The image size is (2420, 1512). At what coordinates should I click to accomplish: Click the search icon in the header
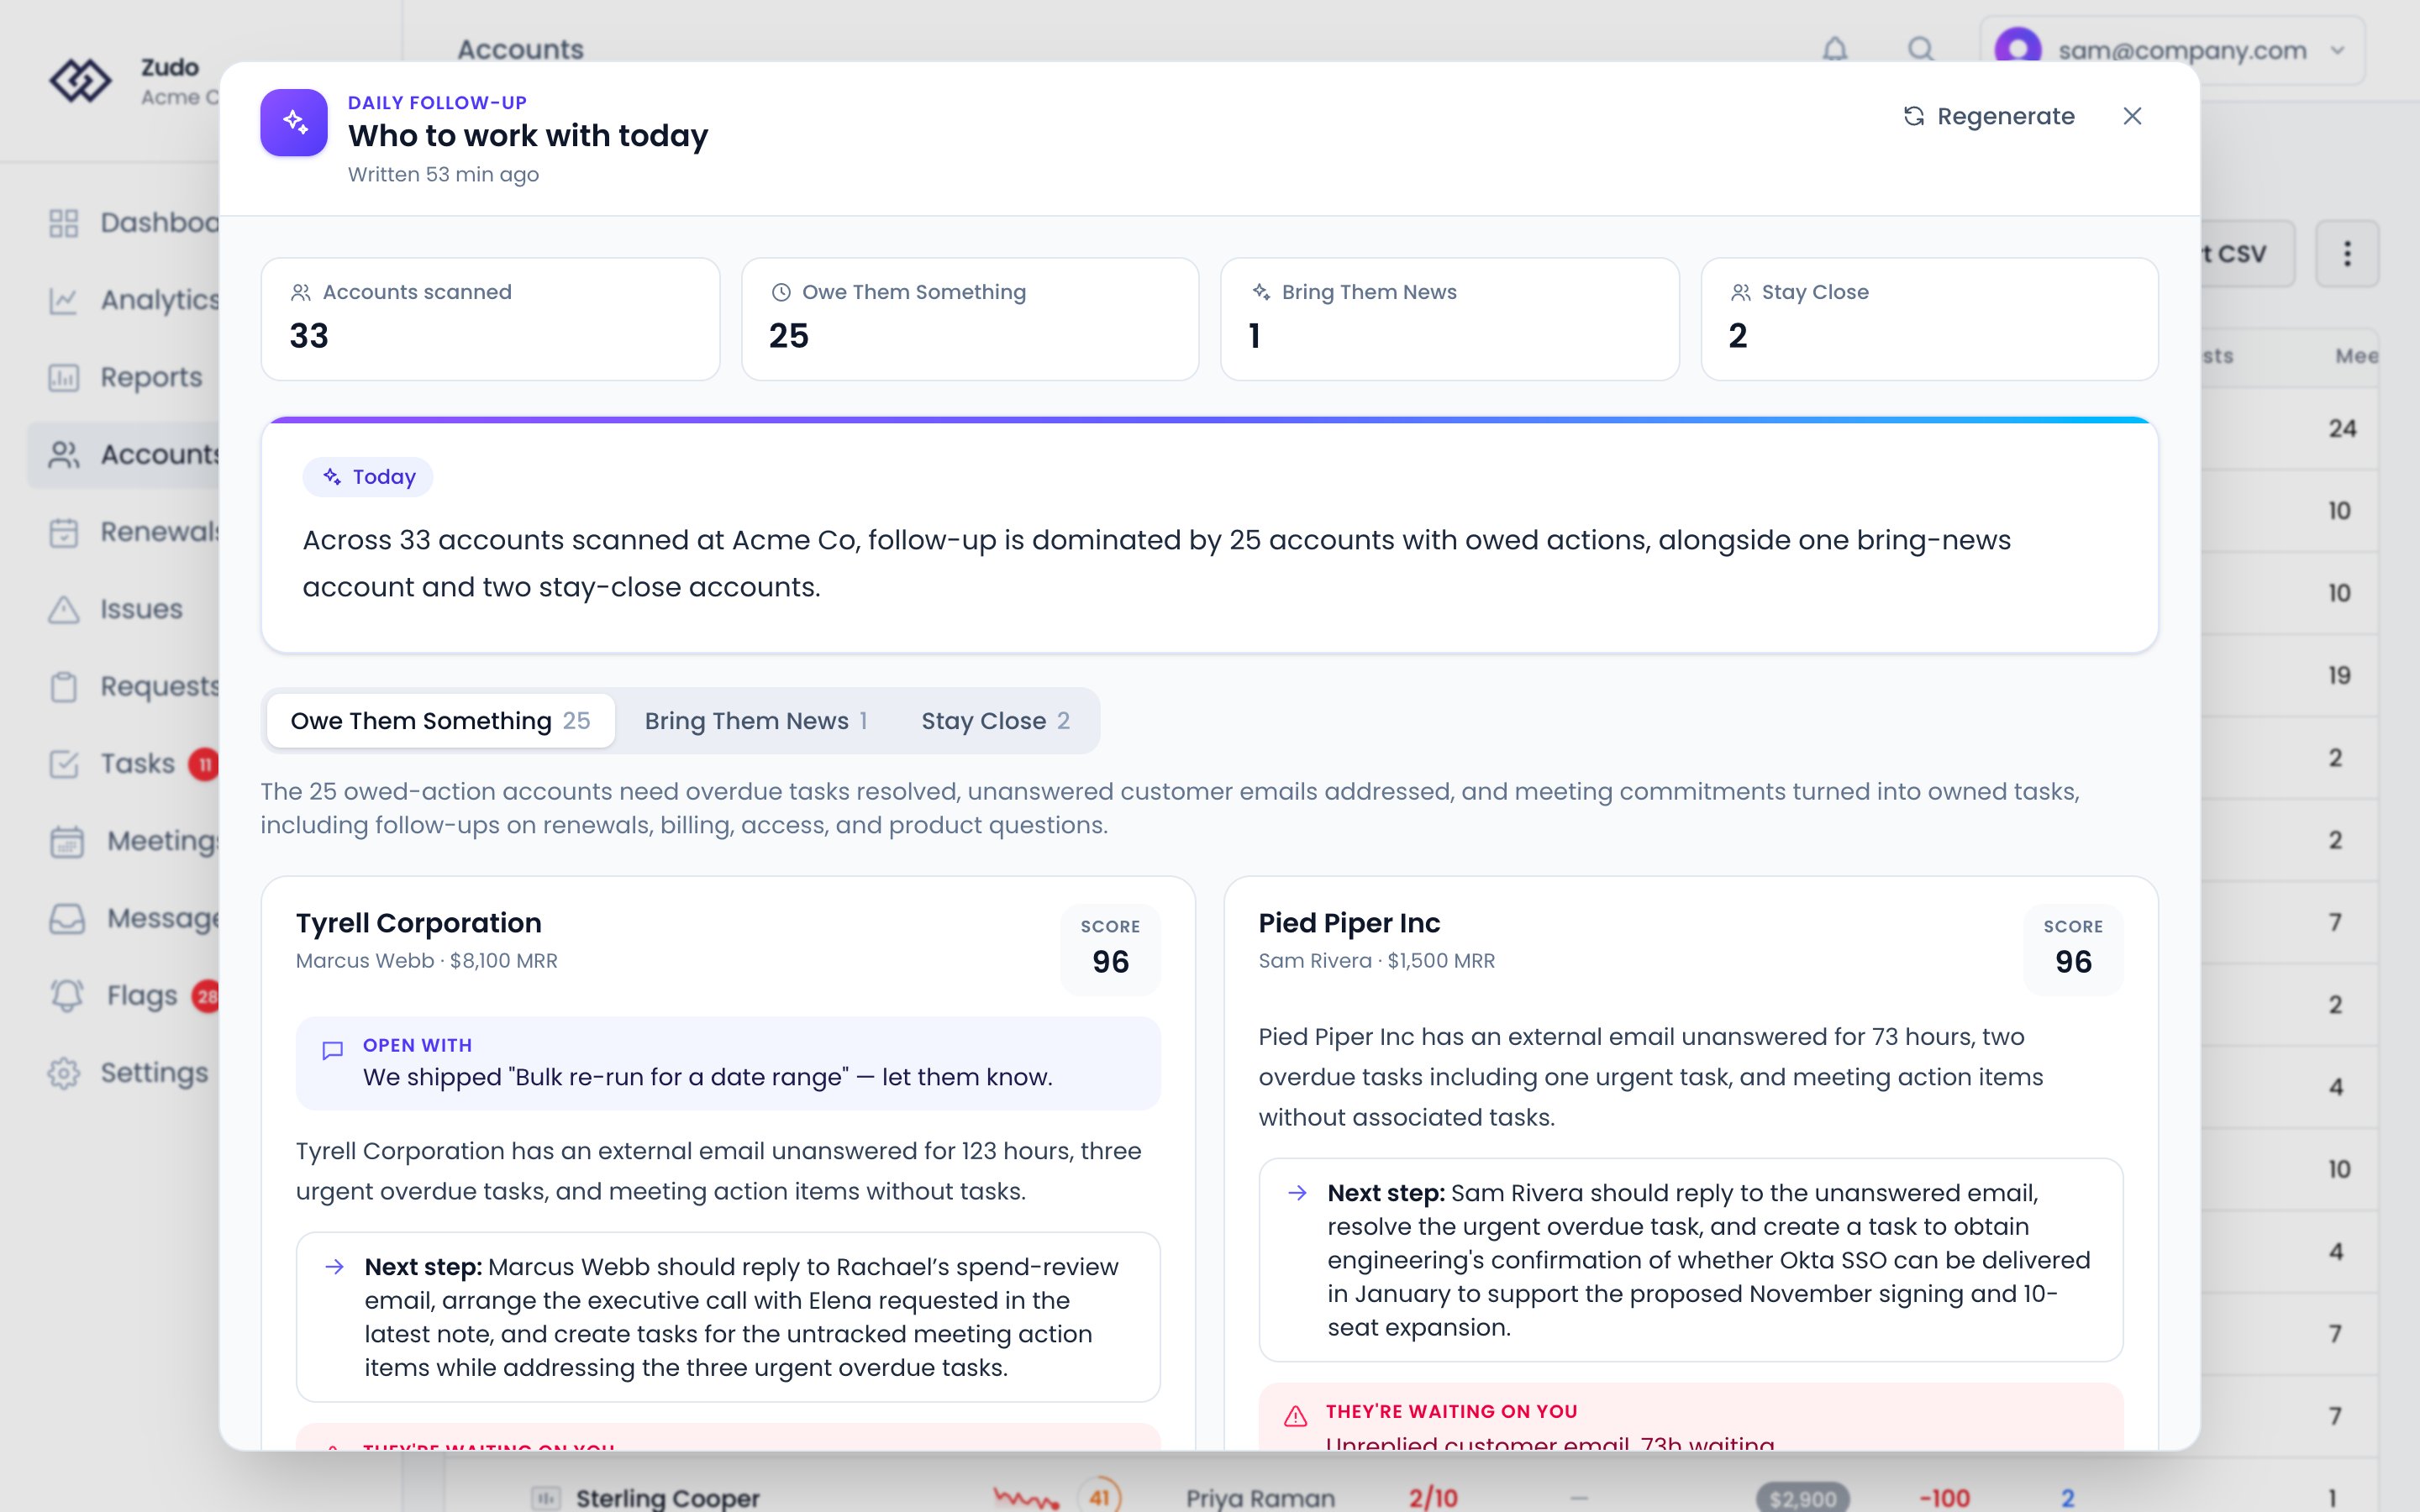pyautogui.click(x=1920, y=49)
